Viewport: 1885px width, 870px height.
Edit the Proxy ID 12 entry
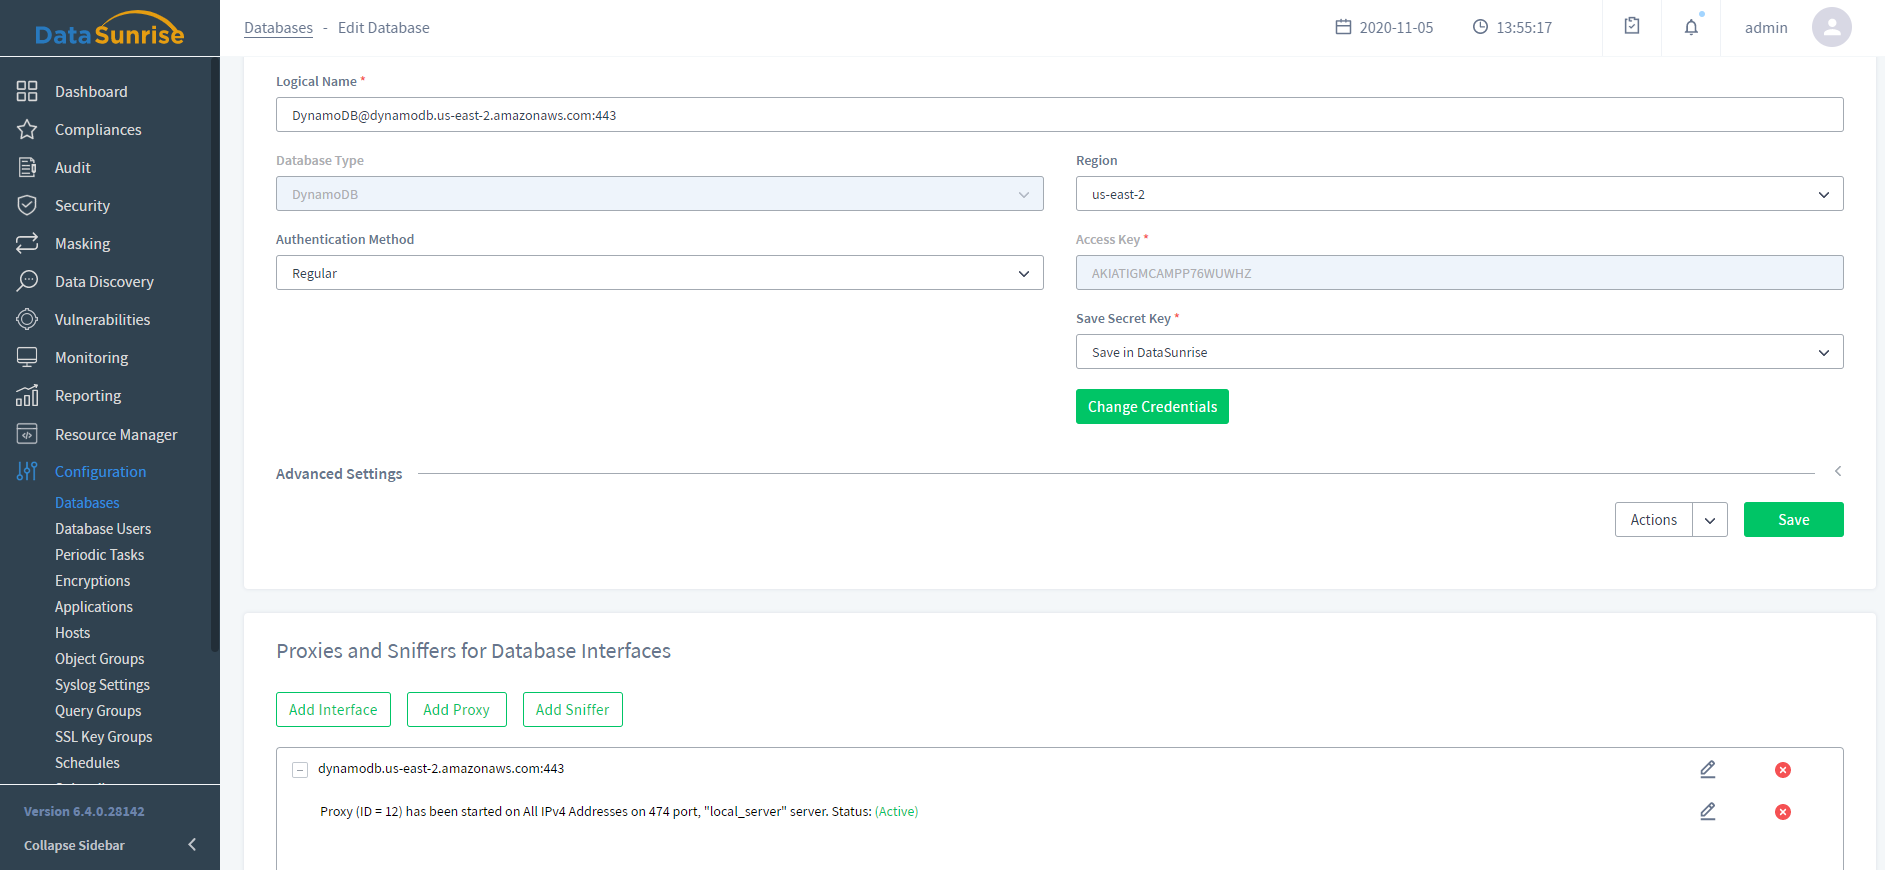coord(1708,811)
